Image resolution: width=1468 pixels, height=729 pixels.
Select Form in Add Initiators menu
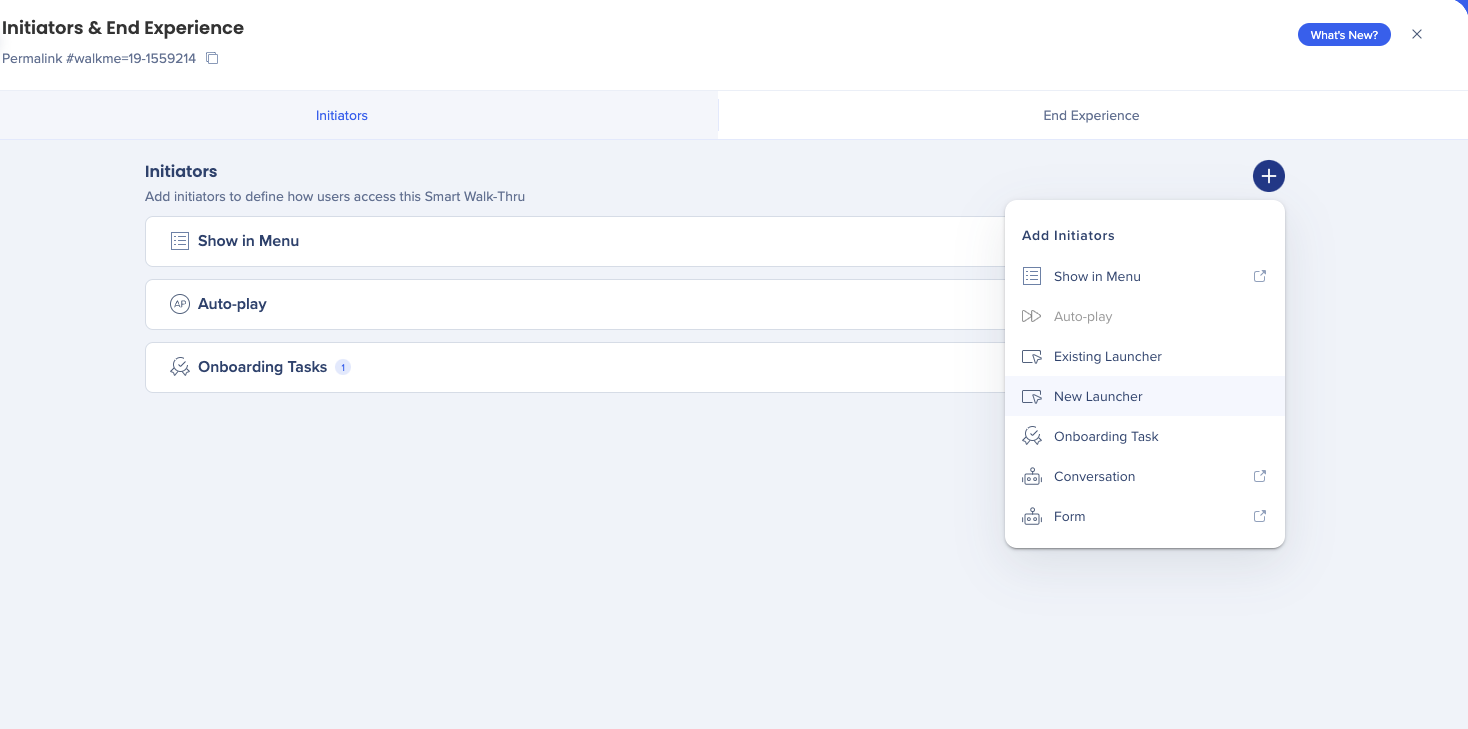click(1069, 516)
